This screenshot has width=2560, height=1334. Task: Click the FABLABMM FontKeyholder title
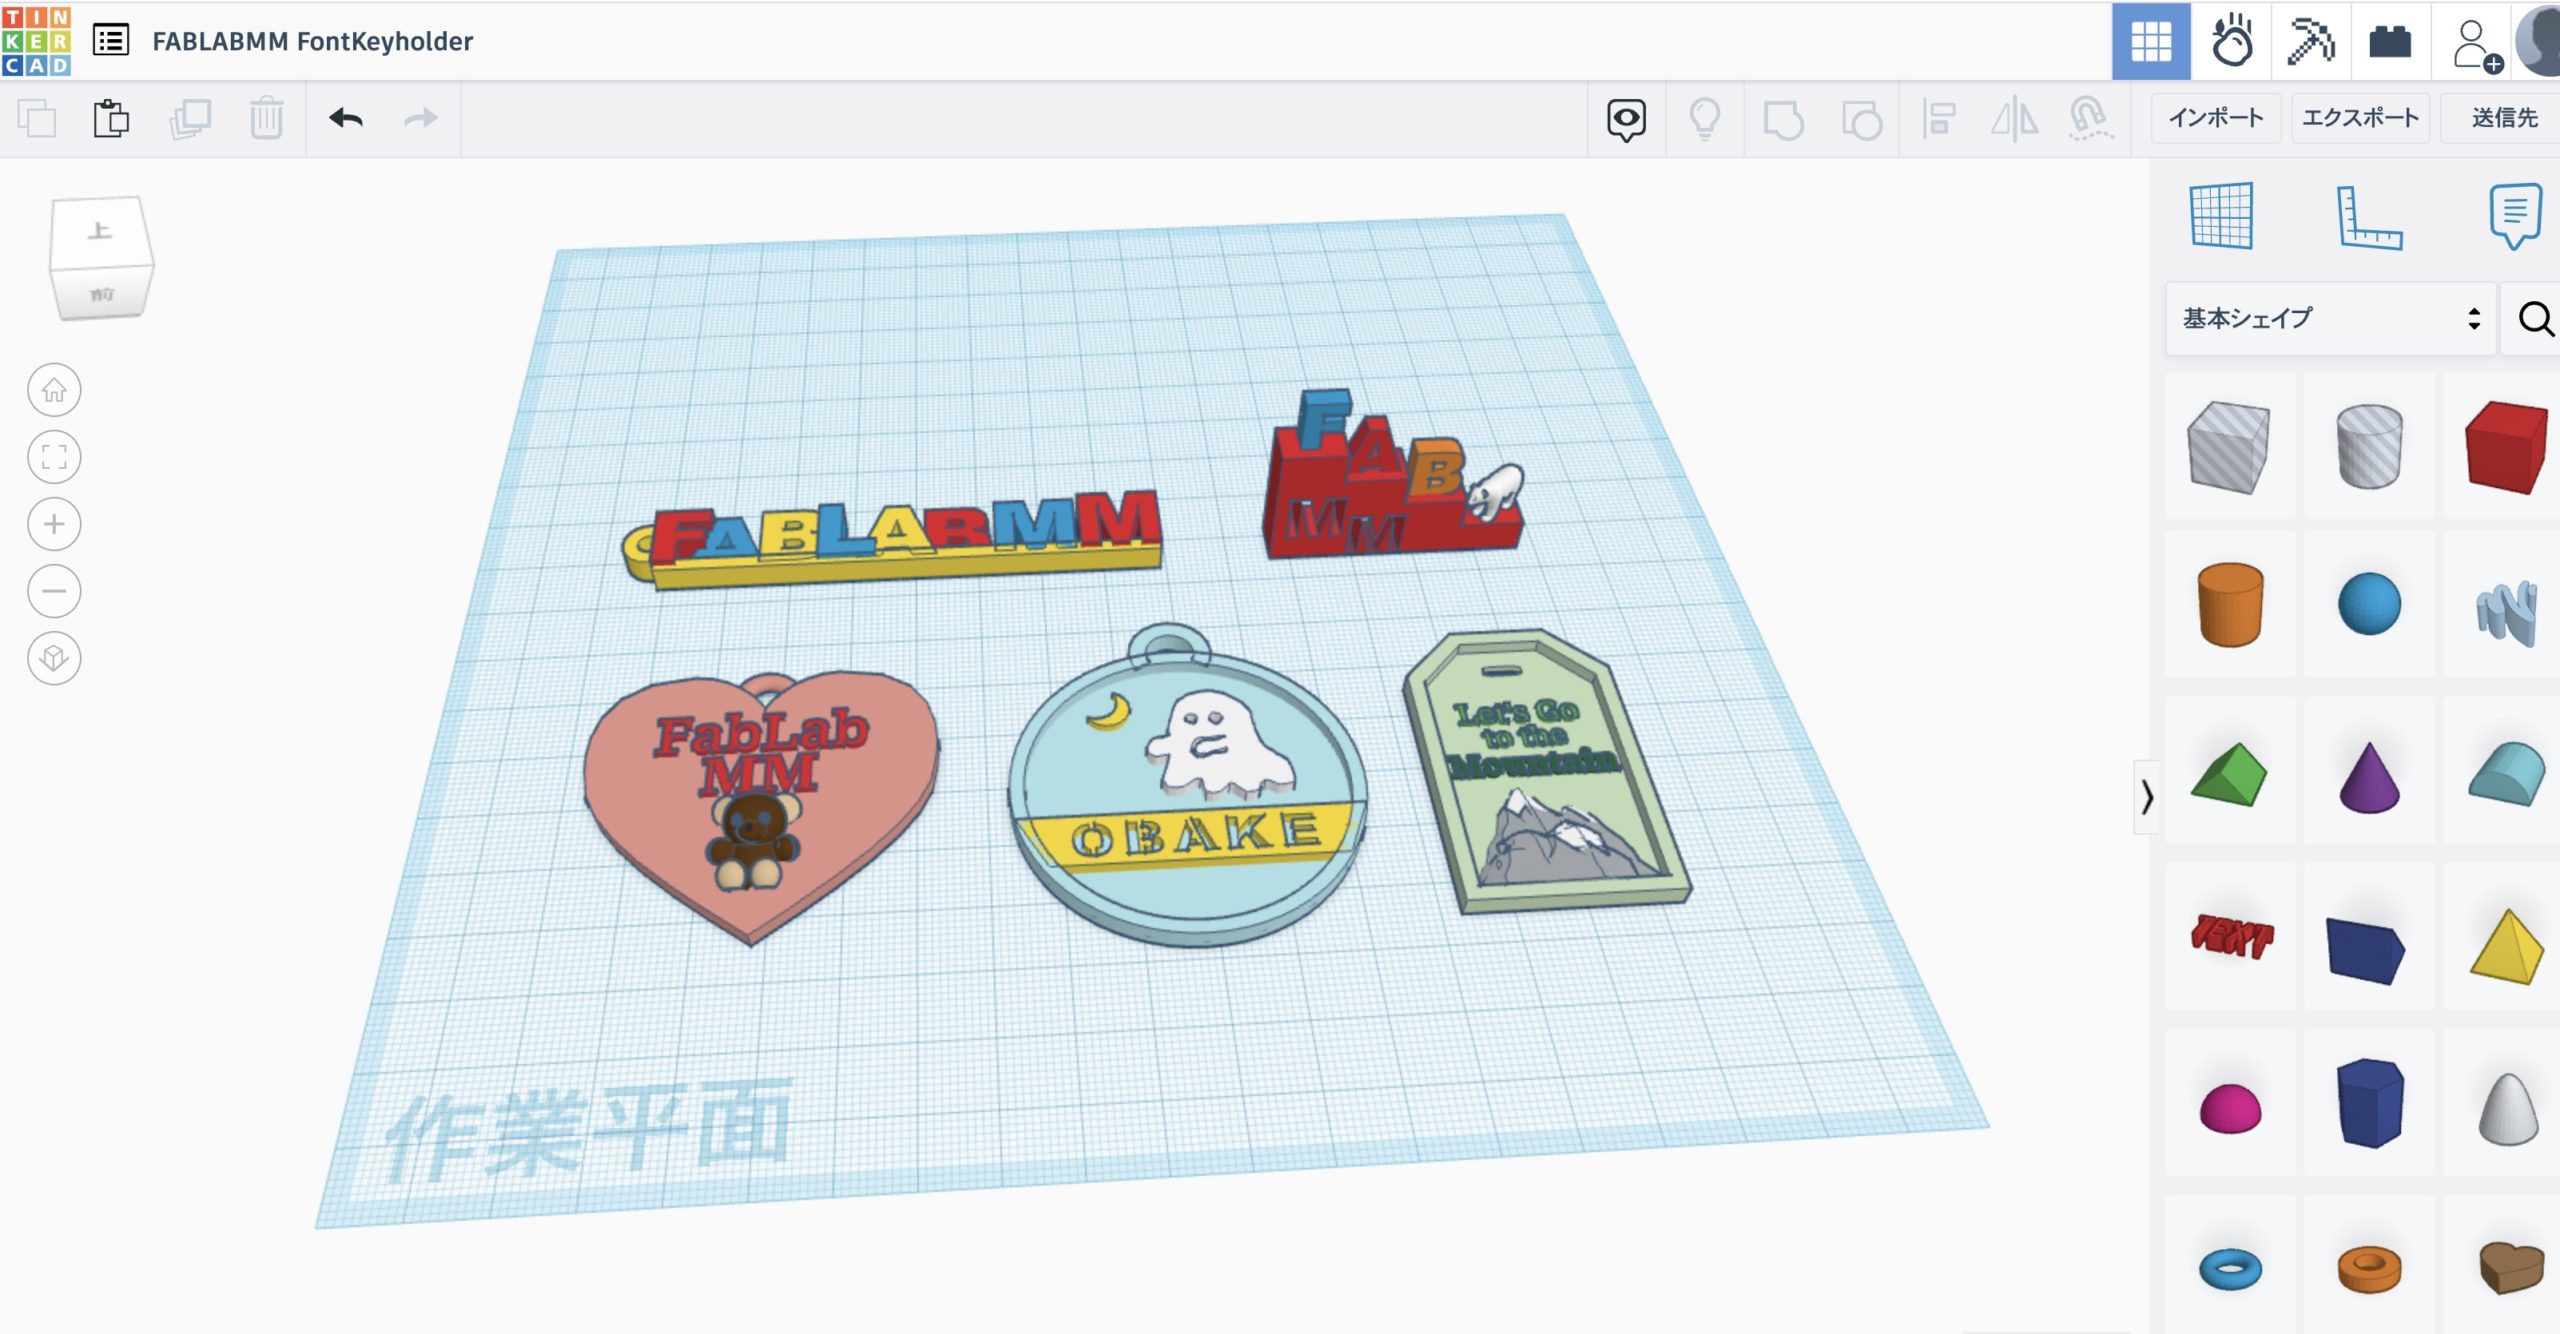pyautogui.click(x=312, y=41)
